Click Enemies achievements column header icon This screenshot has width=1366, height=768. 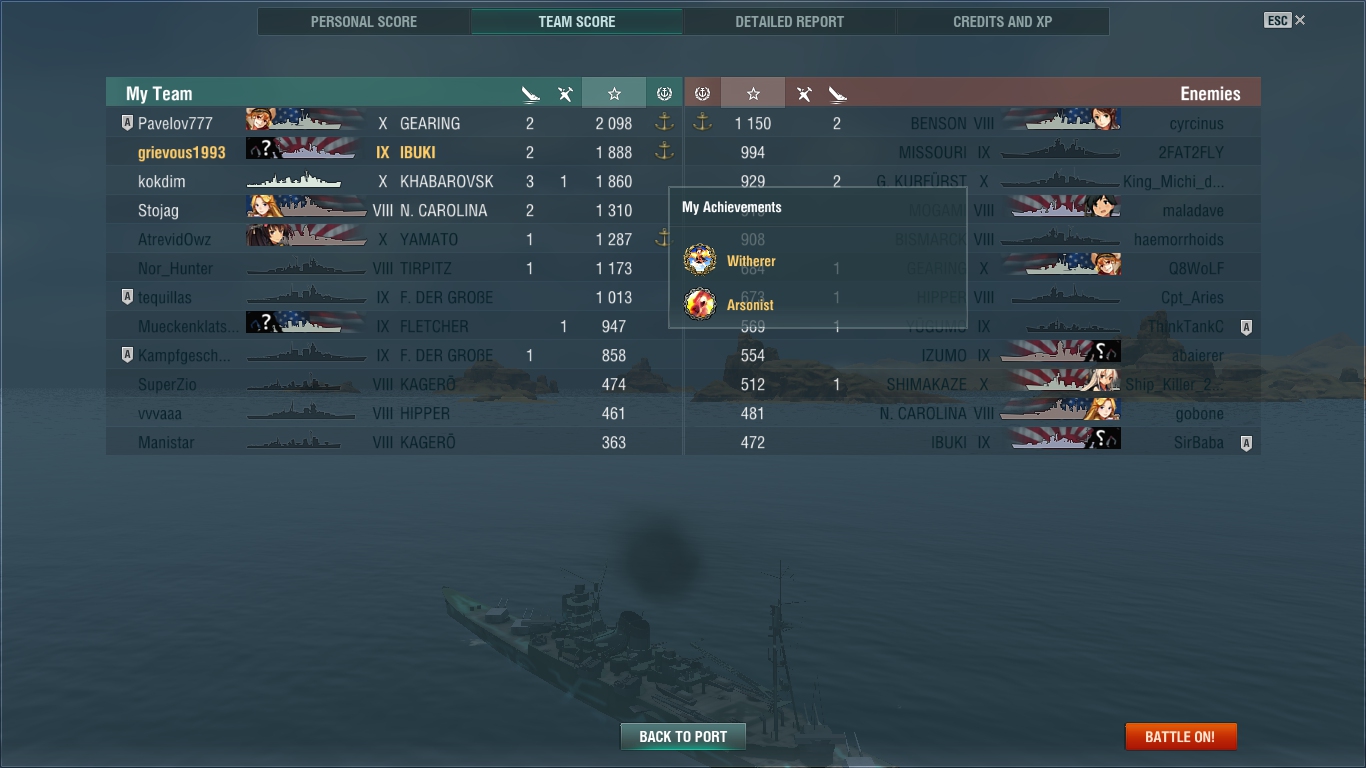[702, 93]
